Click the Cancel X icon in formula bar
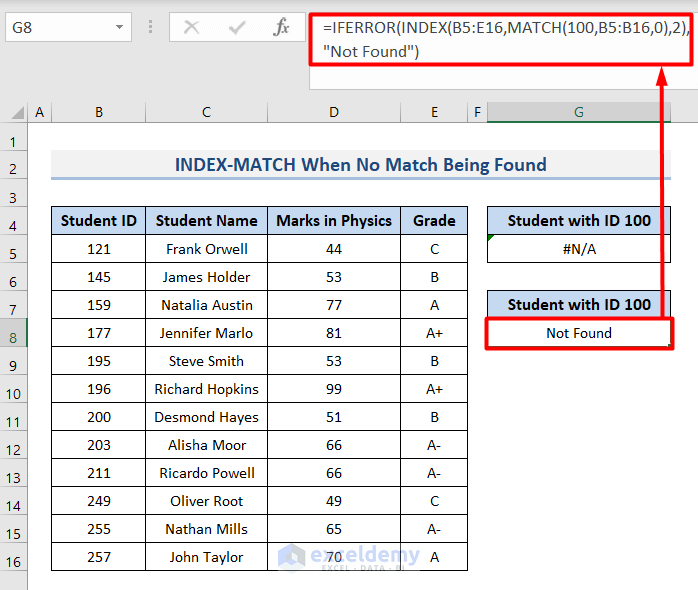The width and height of the screenshot is (698, 590). pyautogui.click(x=191, y=27)
